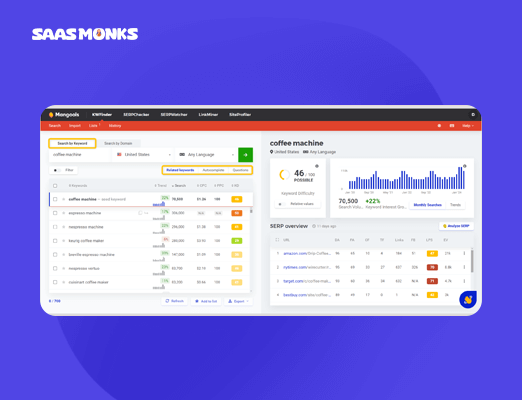Star the nespresso machine keyword
This screenshot has height=400, width=522.
63,227
